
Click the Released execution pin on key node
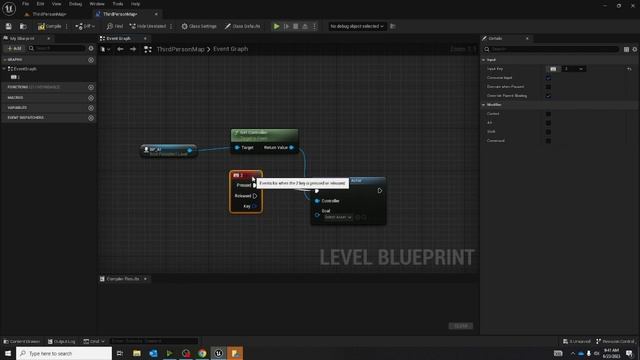tap(255, 196)
